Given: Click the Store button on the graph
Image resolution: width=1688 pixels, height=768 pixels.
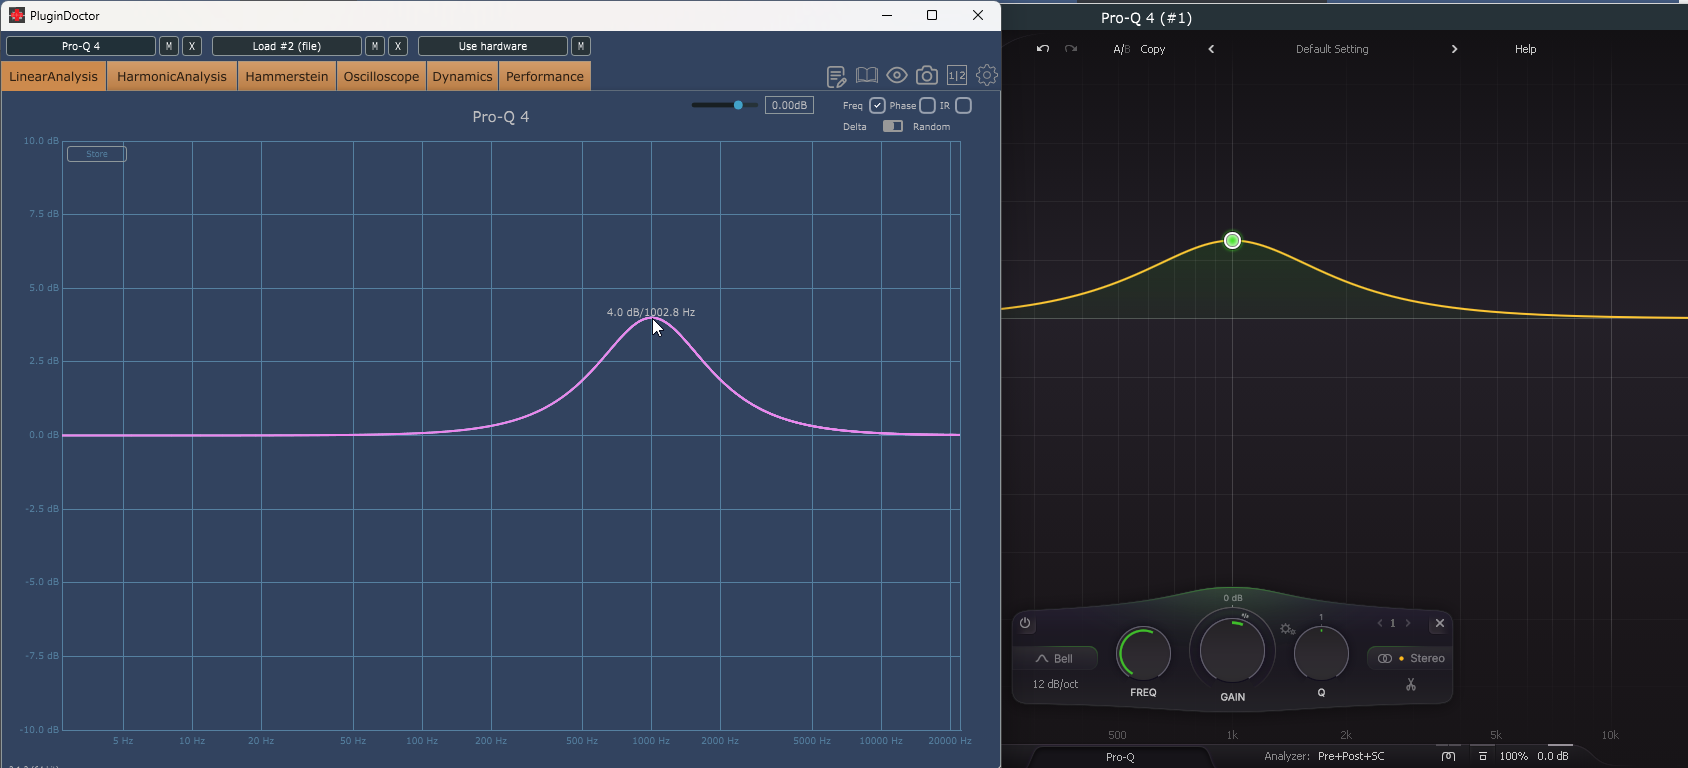Looking at the screenshot, I should 97,154.
